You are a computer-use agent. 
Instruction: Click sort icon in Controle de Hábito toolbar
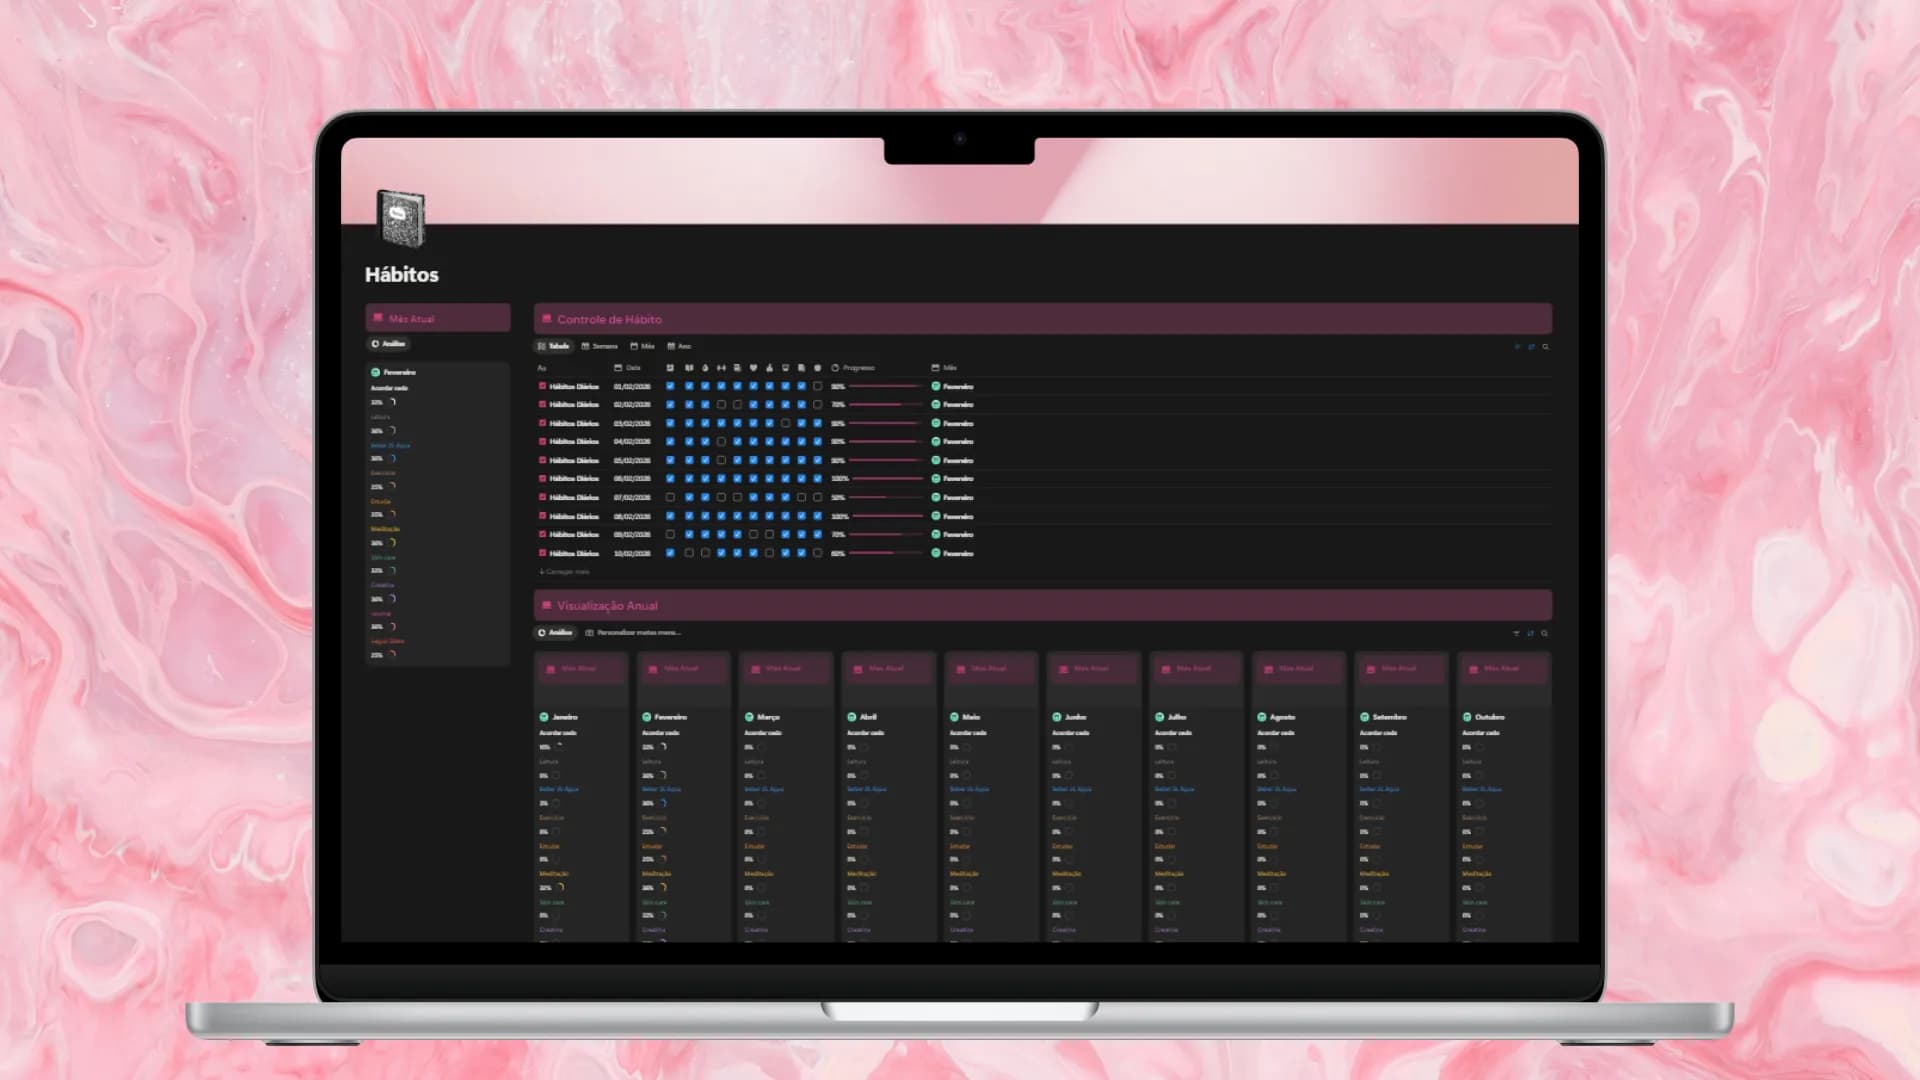pos(1531,347)
